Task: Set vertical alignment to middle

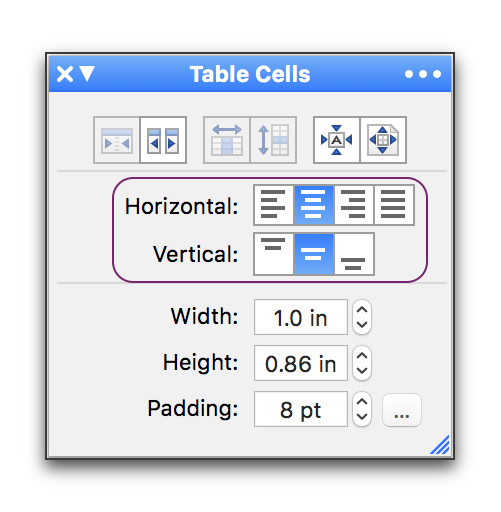Action: [314, 254]
